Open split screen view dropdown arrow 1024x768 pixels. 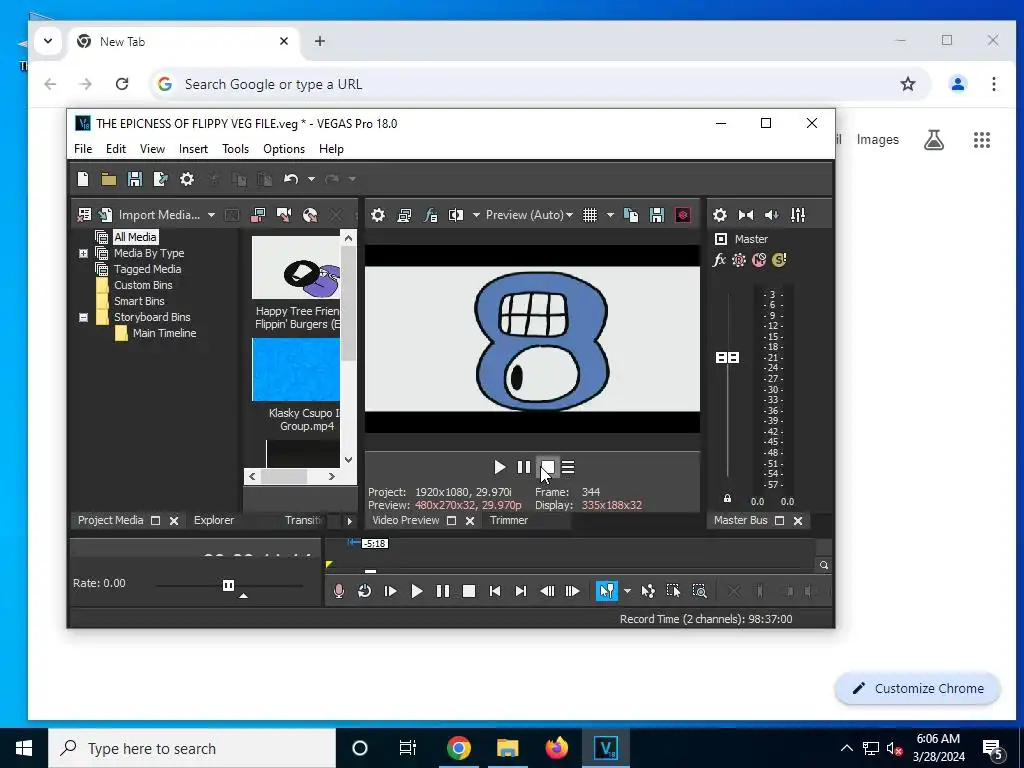click(476, 215)
